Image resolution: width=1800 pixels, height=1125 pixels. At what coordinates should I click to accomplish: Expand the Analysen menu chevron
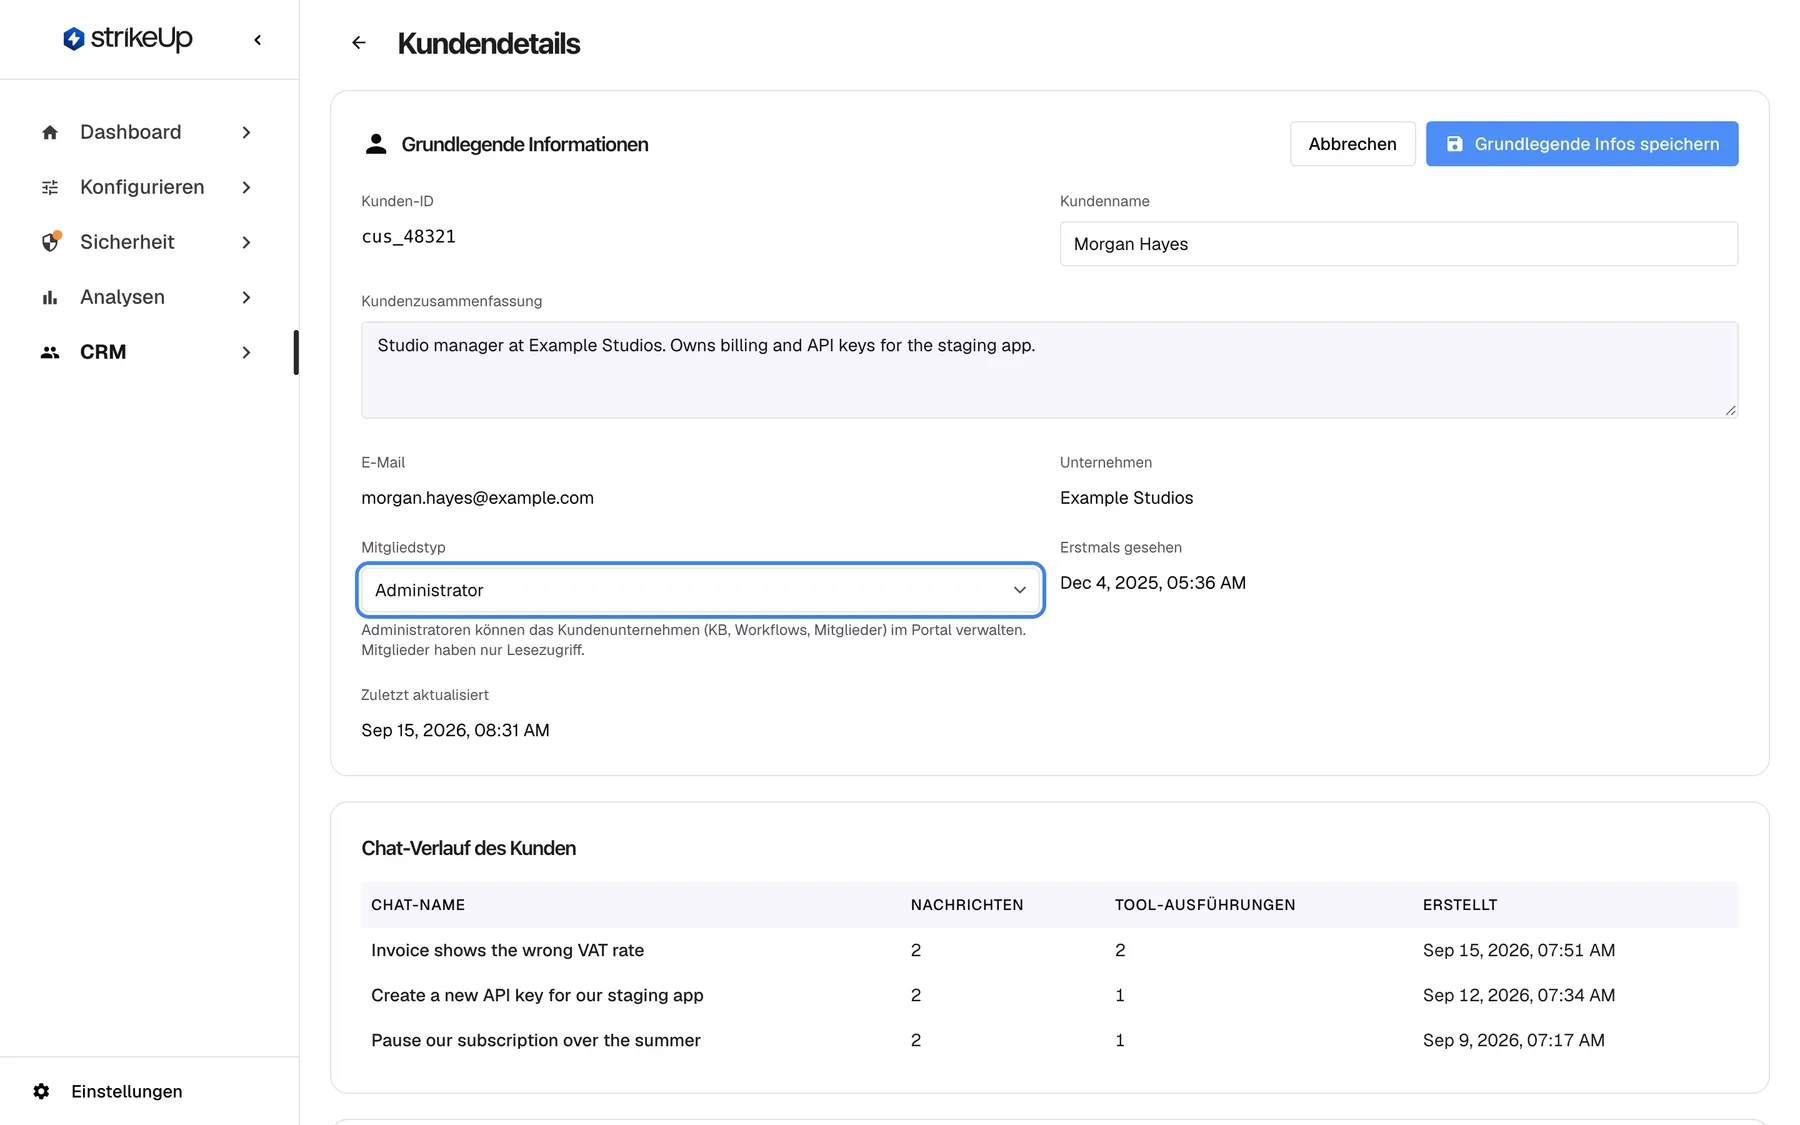pyautogui.click(x=246, y=297)
